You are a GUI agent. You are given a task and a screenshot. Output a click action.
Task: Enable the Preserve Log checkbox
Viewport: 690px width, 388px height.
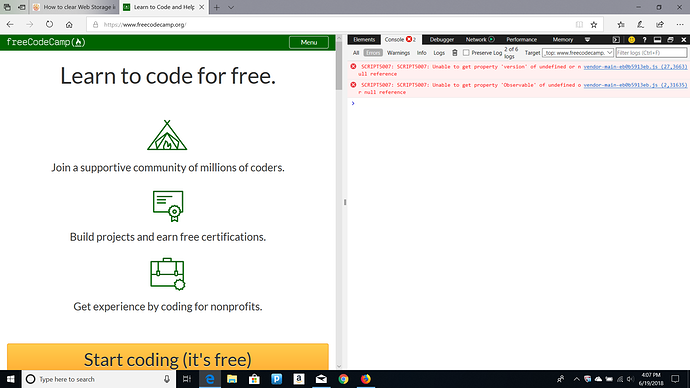[466, 53]
